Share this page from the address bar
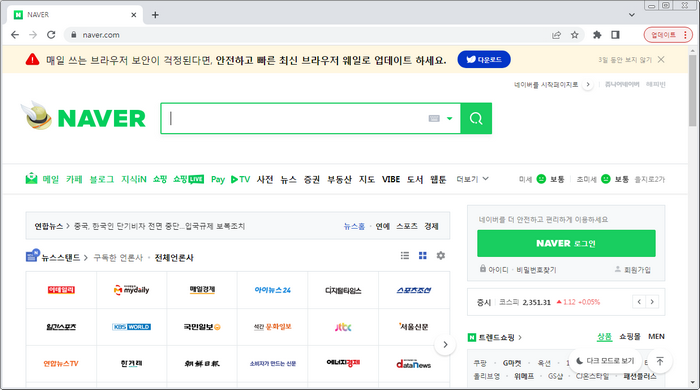700x390 pixels. coord(556,35)
